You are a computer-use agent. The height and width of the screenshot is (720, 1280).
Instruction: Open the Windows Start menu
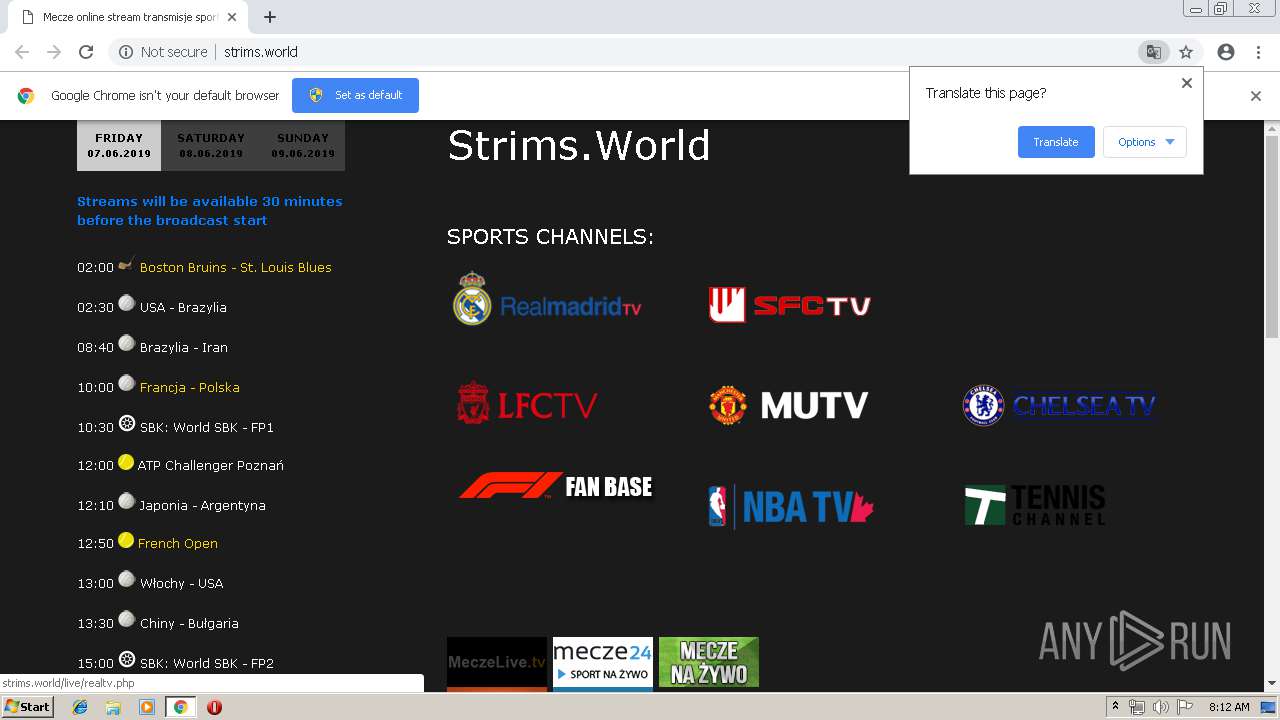[28, 707]
